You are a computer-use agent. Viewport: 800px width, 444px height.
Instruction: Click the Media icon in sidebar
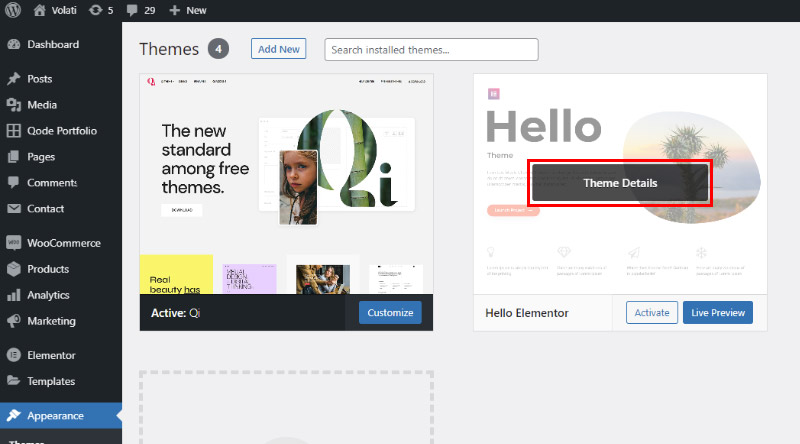(14, 105)
